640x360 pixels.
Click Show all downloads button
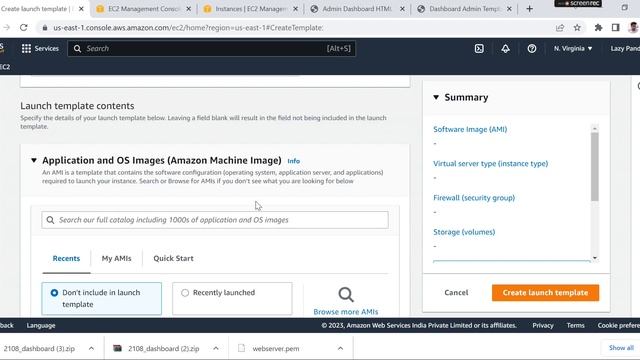tap(621, 348)
